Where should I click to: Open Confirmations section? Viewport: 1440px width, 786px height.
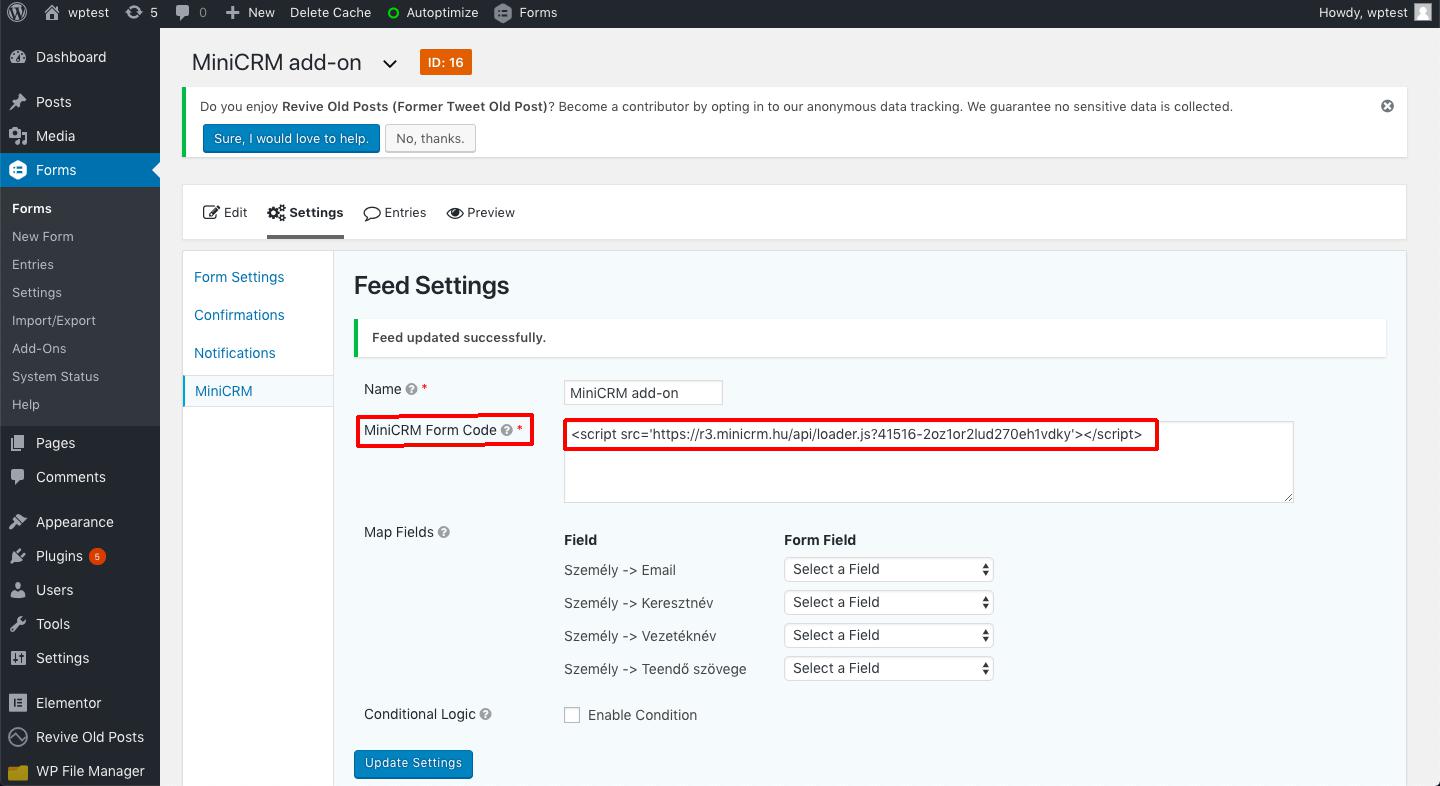click(x=239, y=315)
